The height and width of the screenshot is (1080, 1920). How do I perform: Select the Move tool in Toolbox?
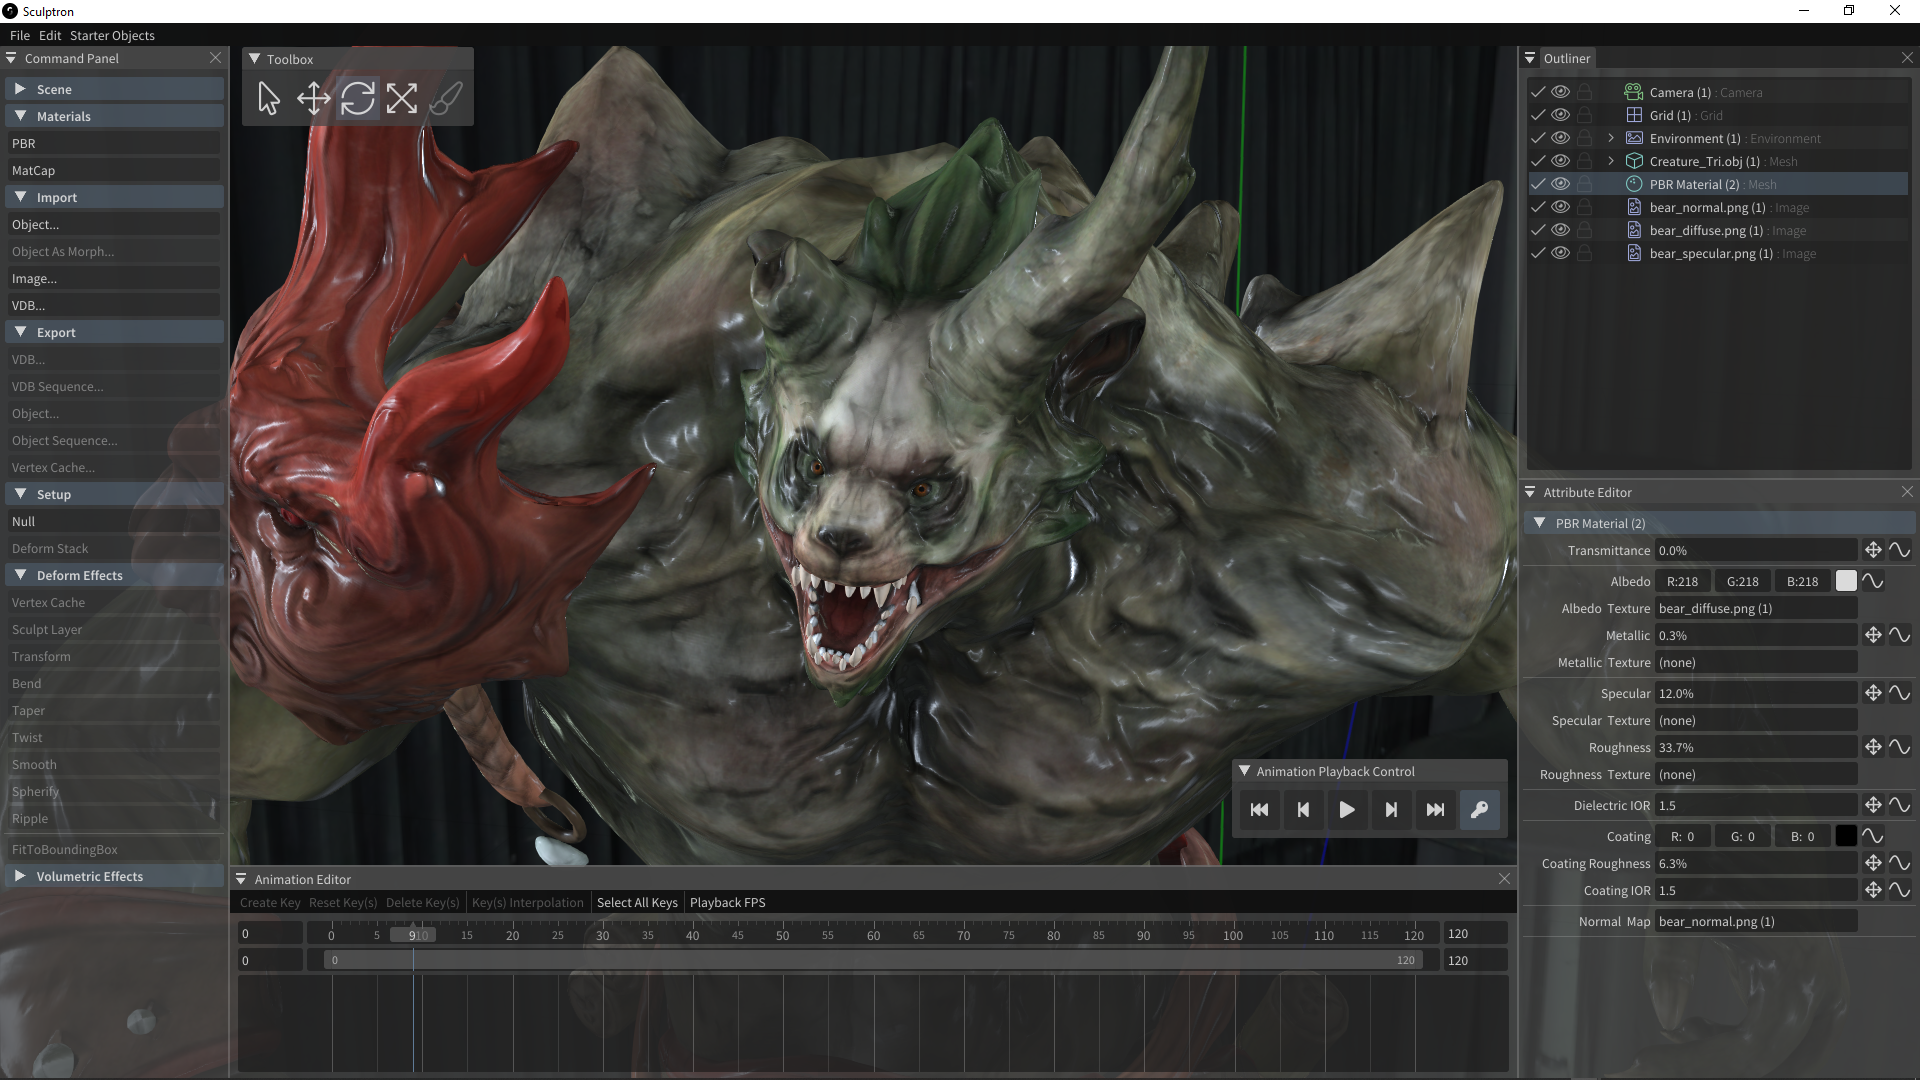click(x=313, y=98)
